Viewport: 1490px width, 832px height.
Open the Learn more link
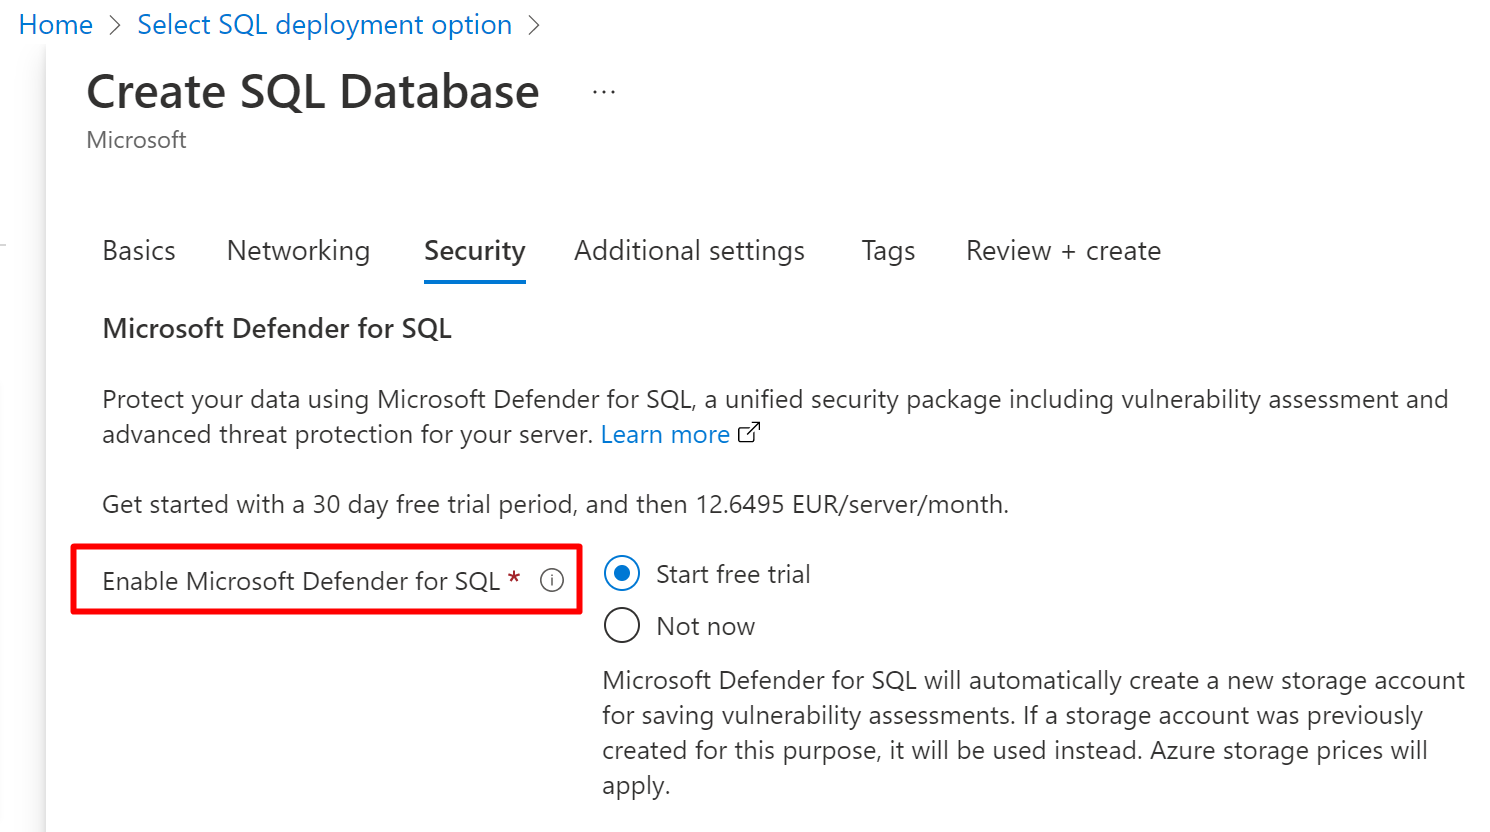[x=665, y=435]
